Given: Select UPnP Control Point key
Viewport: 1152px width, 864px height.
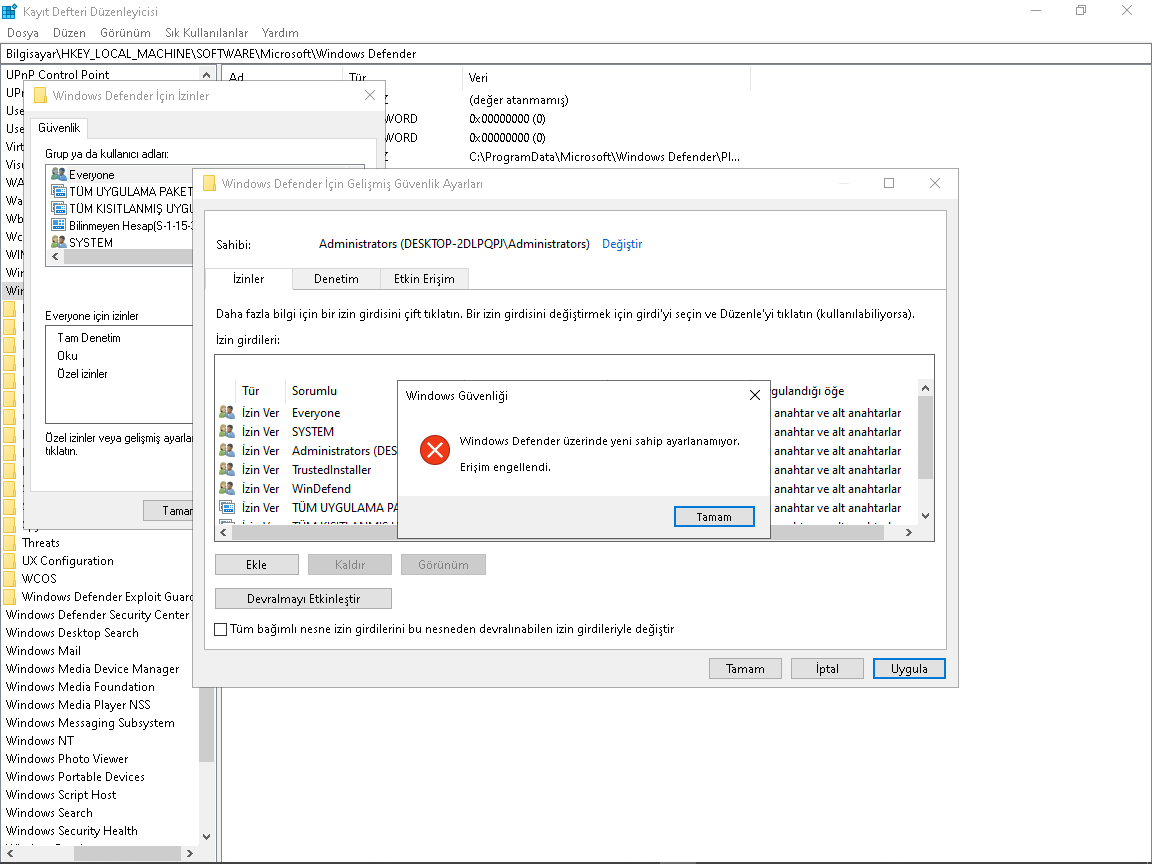Looking at the screenshot, I should [x=57, y=74].
